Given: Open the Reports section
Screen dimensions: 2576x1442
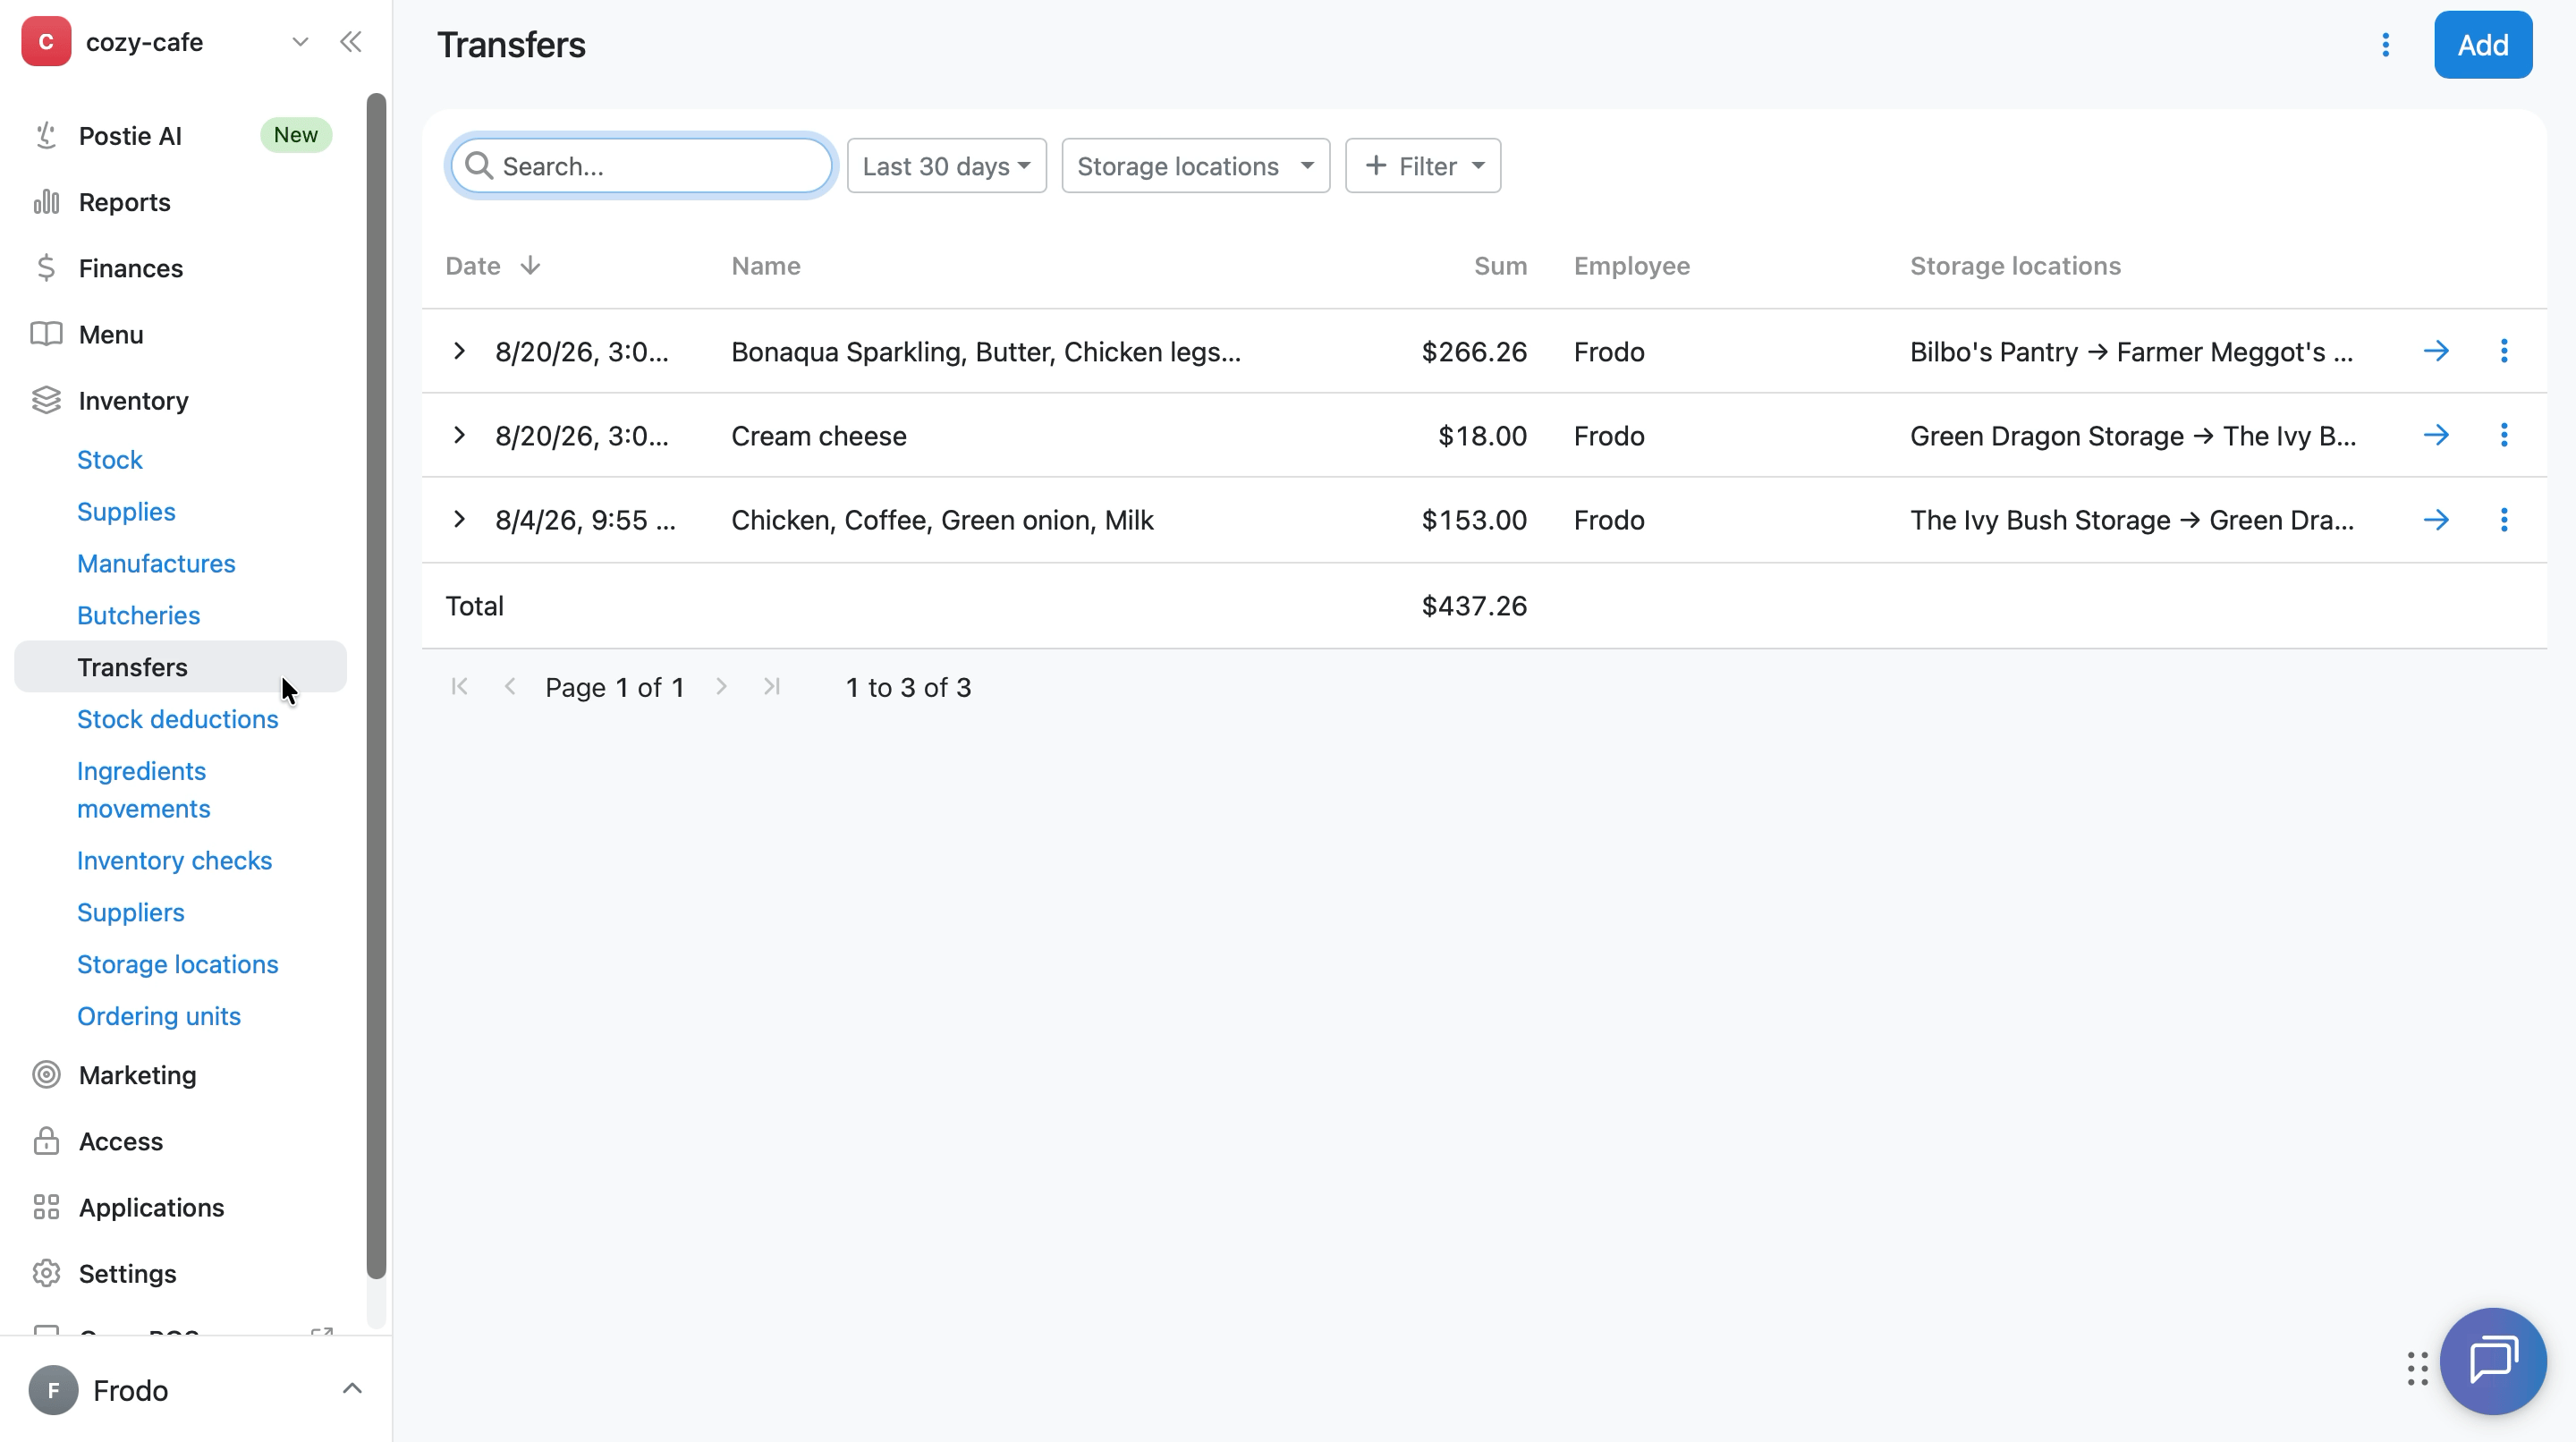Looking at the screenshot, I should click(x=125, y=202).
